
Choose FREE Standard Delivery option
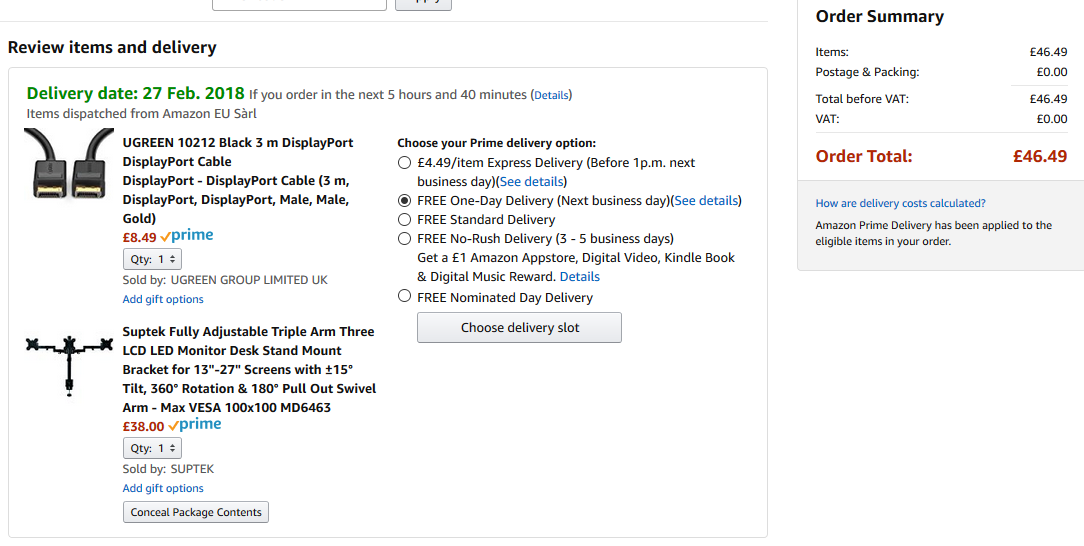(404, 220)
